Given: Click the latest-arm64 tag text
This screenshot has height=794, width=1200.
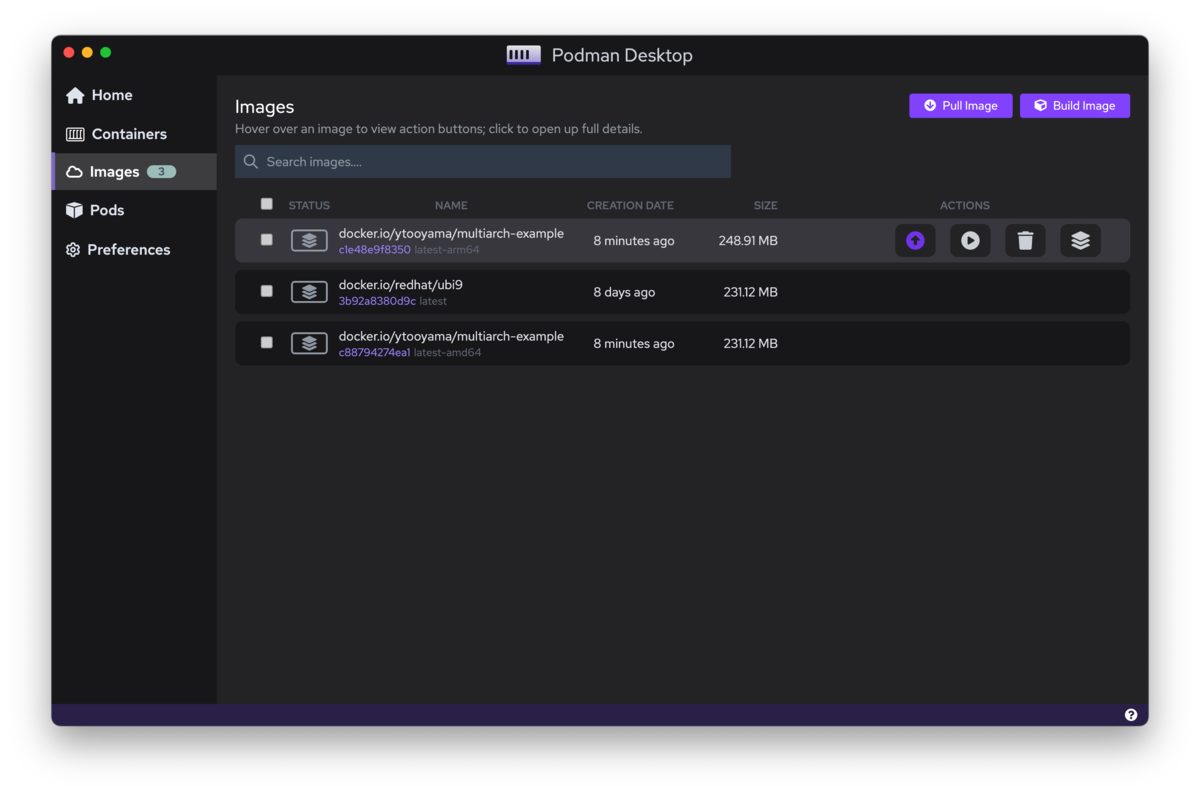Looking at the screenshot, I should click(446, 250).
